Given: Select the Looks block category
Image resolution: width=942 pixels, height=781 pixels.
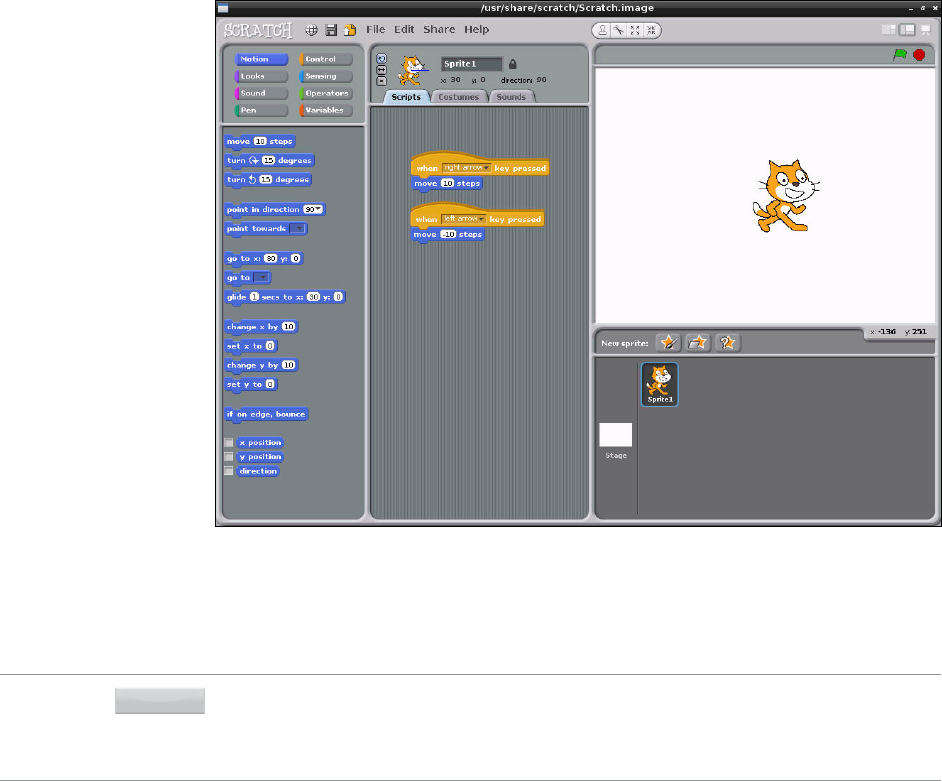Looking at the screenshot, I should [262, 76].
